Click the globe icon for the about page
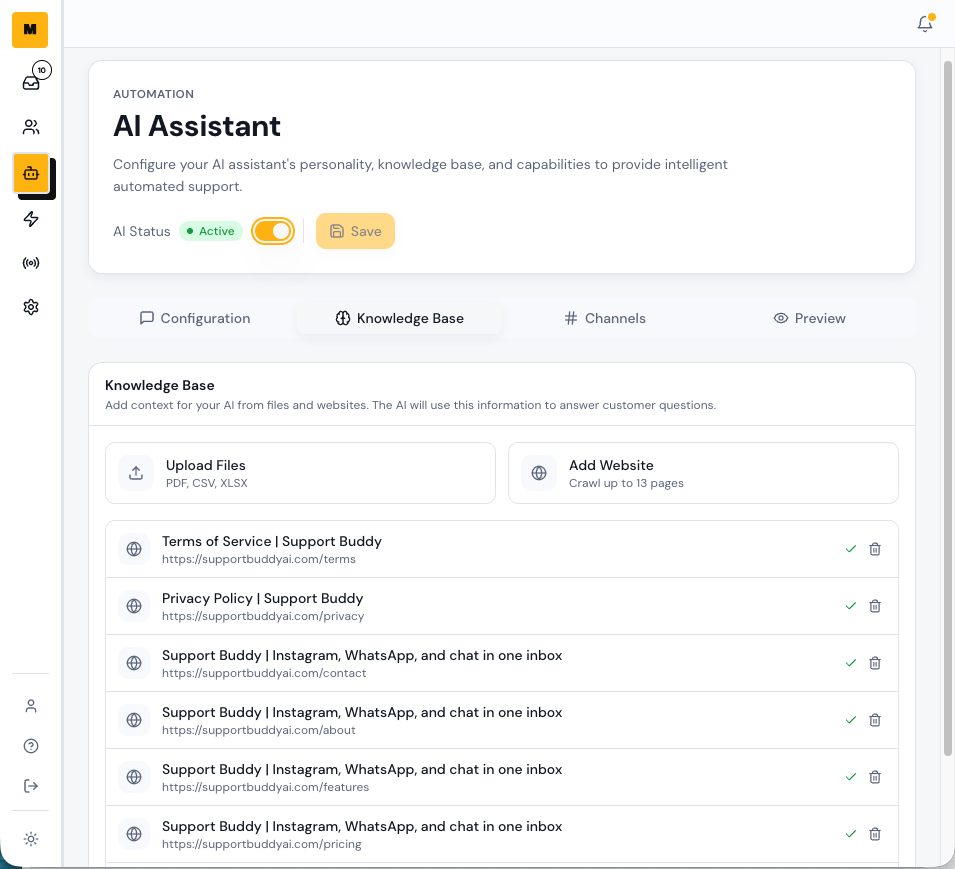The height and width of the screenshot is (869, 955). pyautogui.click(x=134, y=720)
